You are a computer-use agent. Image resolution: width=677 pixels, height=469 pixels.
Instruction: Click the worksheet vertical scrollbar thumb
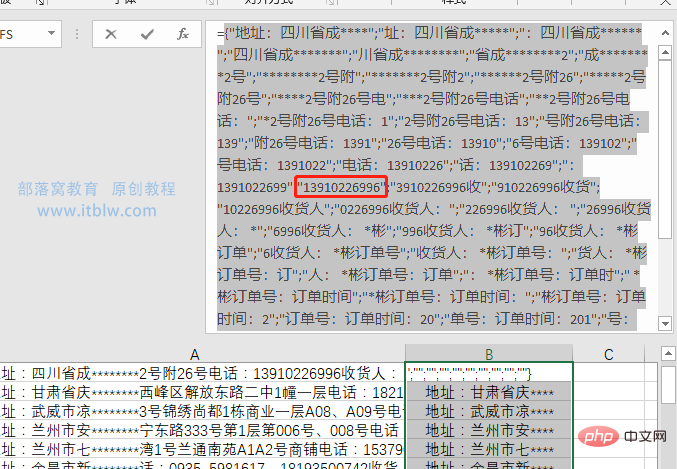click(668, 384)
